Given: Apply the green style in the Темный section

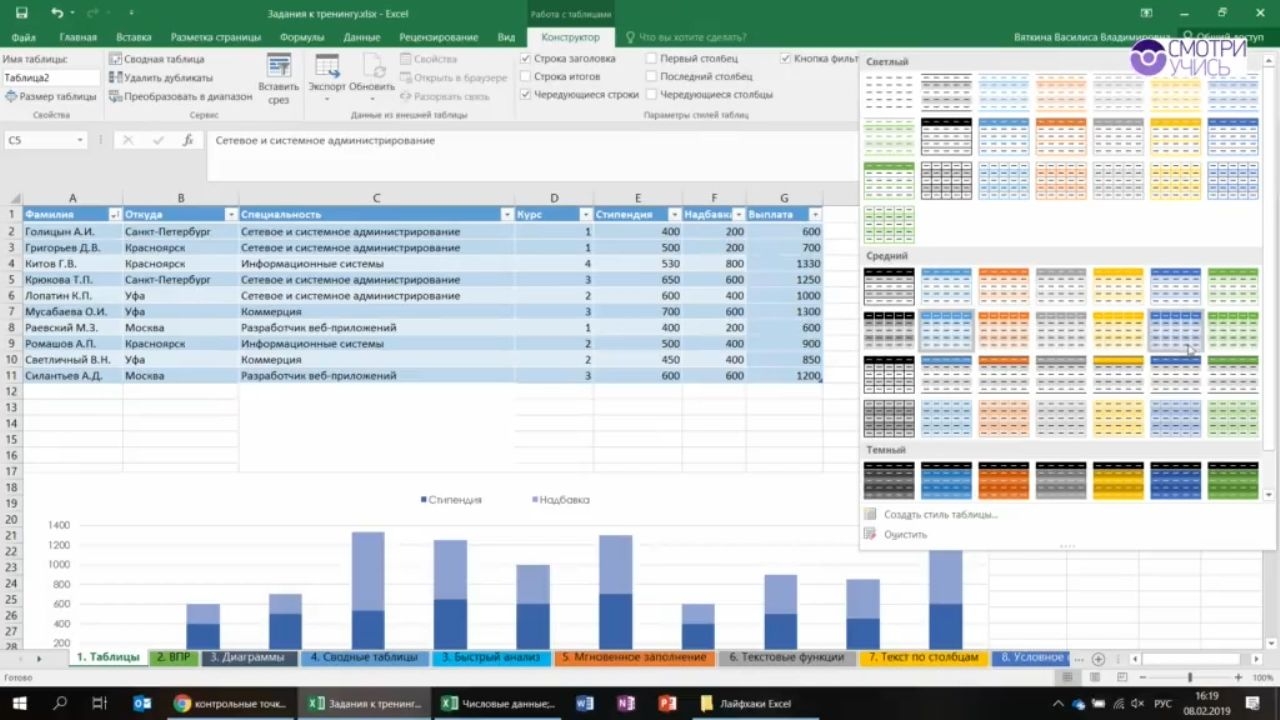Looking at the screenshot, I should pos(1233,480).
